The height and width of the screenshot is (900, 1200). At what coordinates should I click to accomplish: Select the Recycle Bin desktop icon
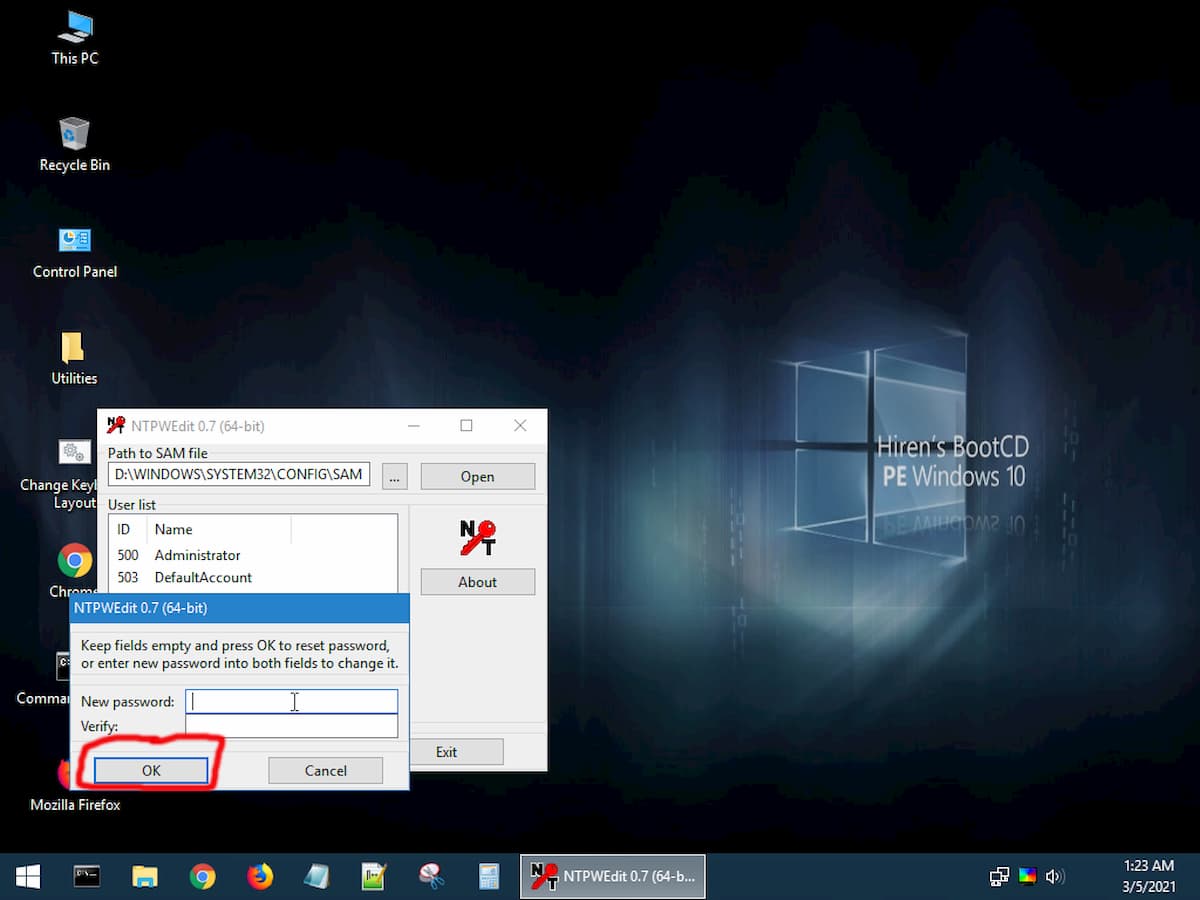point(75,145)
